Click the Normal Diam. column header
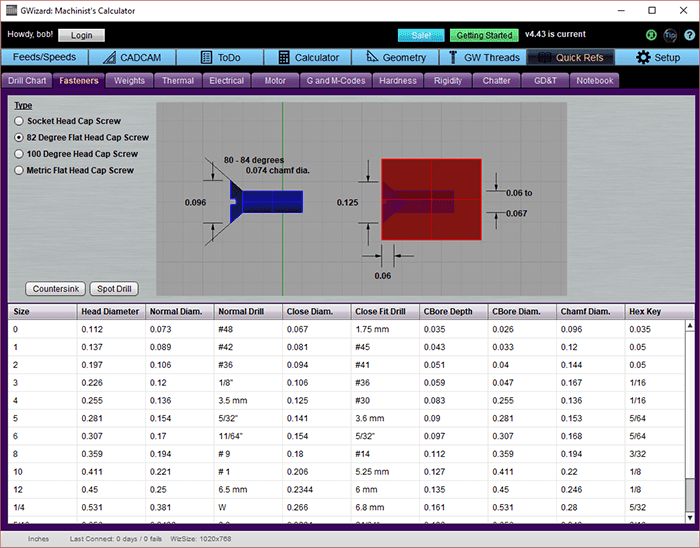Viewport: 700px width, 548px height. pos(180,311)
